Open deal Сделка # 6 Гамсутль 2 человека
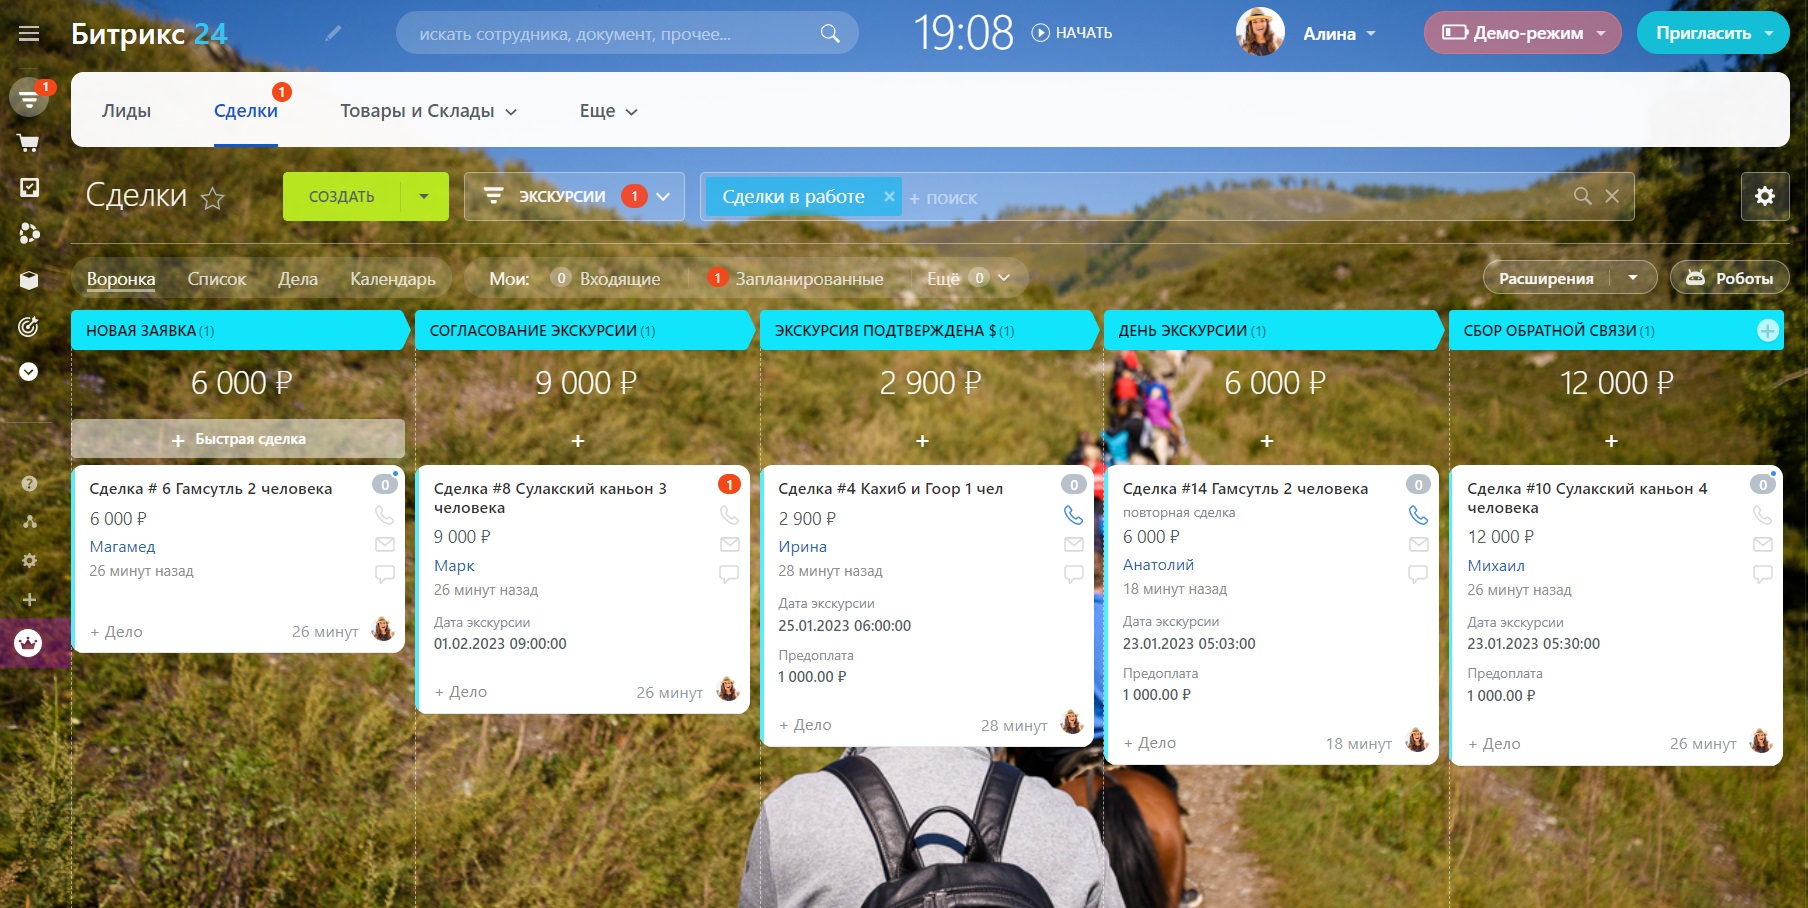The width and height of the screenshot is (1808, 908). (x=211, y=489)
